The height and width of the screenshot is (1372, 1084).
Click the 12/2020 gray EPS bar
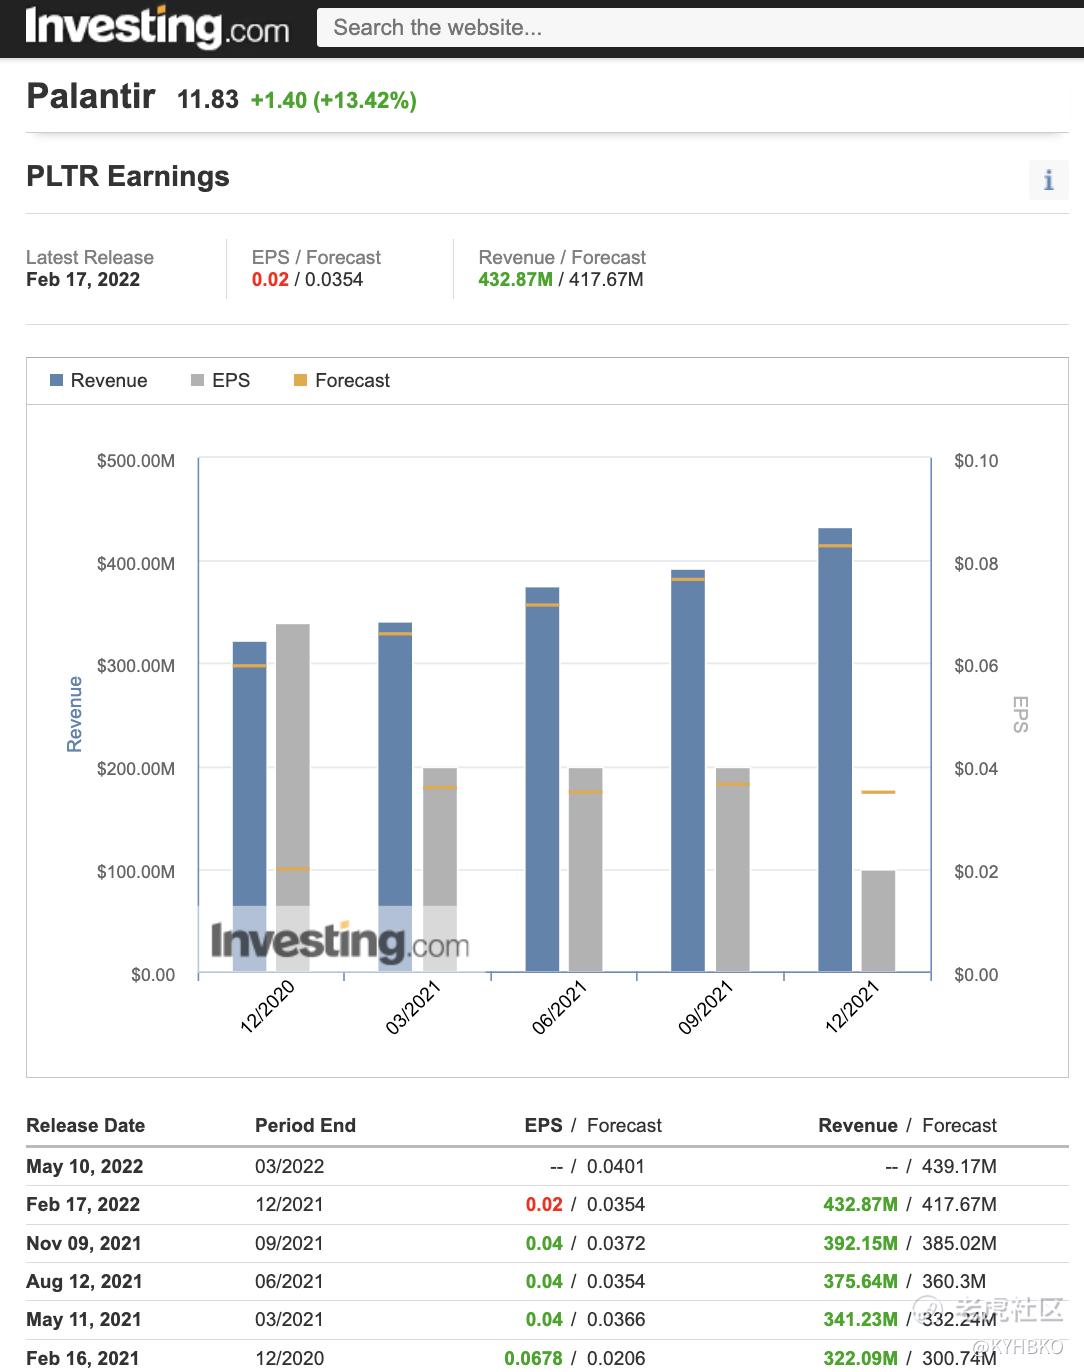pyautogui.click(x=292, y=797)
